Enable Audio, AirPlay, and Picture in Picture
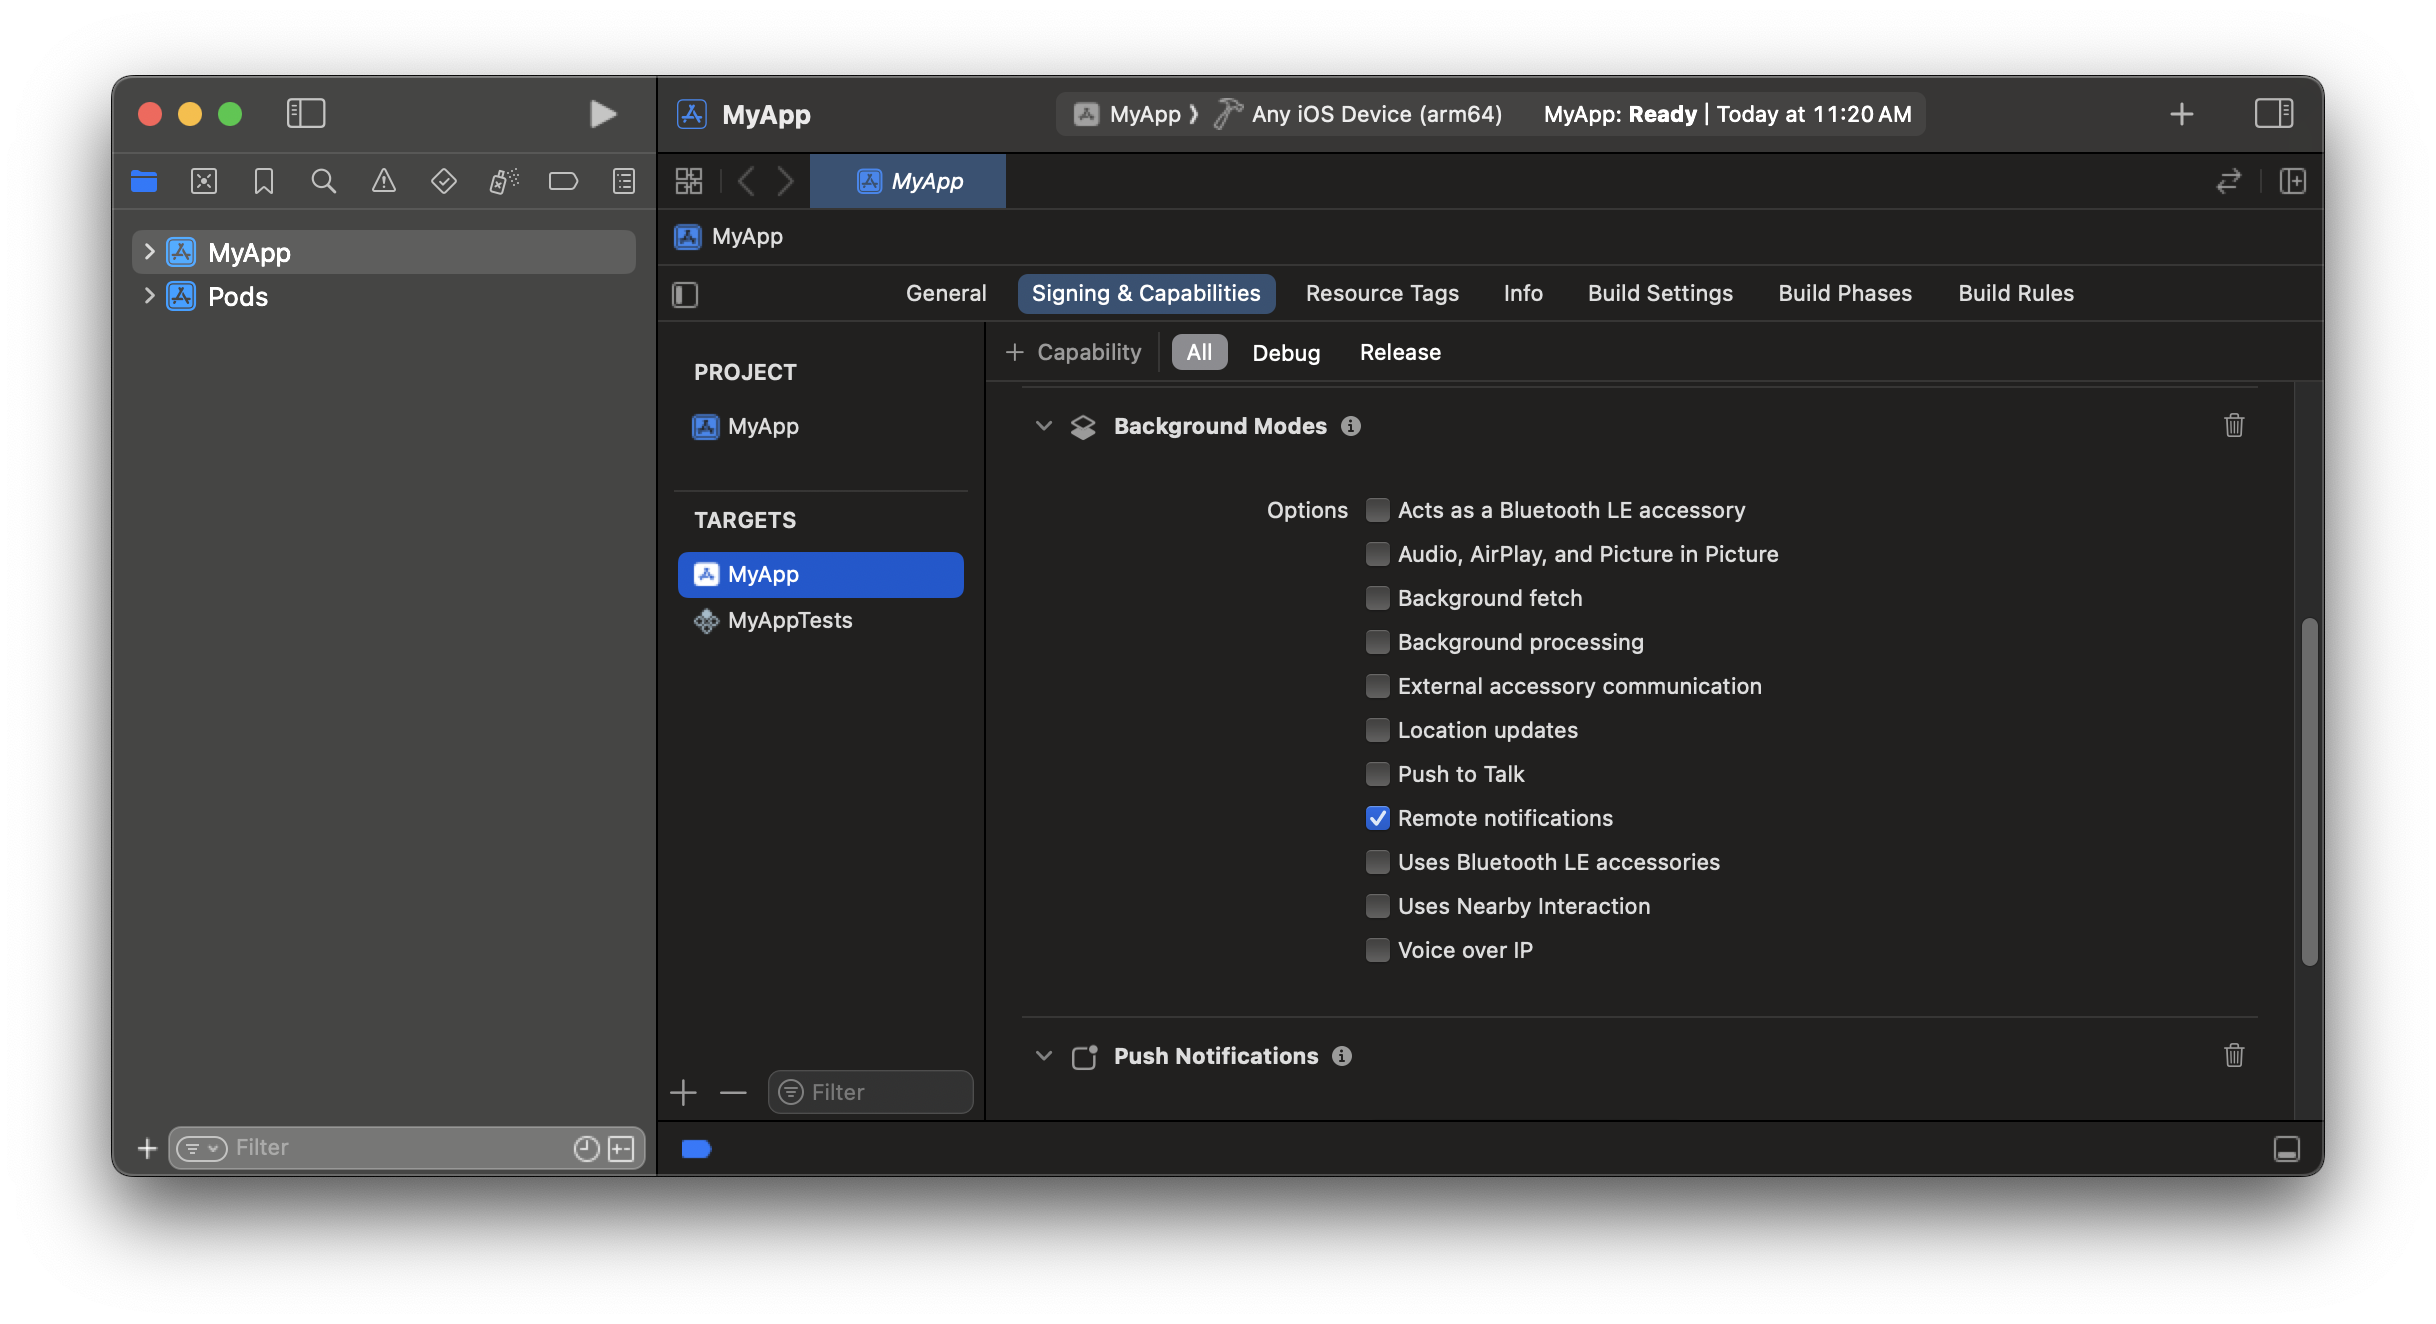The image size is (2436, 1324). click(1378, 554)
